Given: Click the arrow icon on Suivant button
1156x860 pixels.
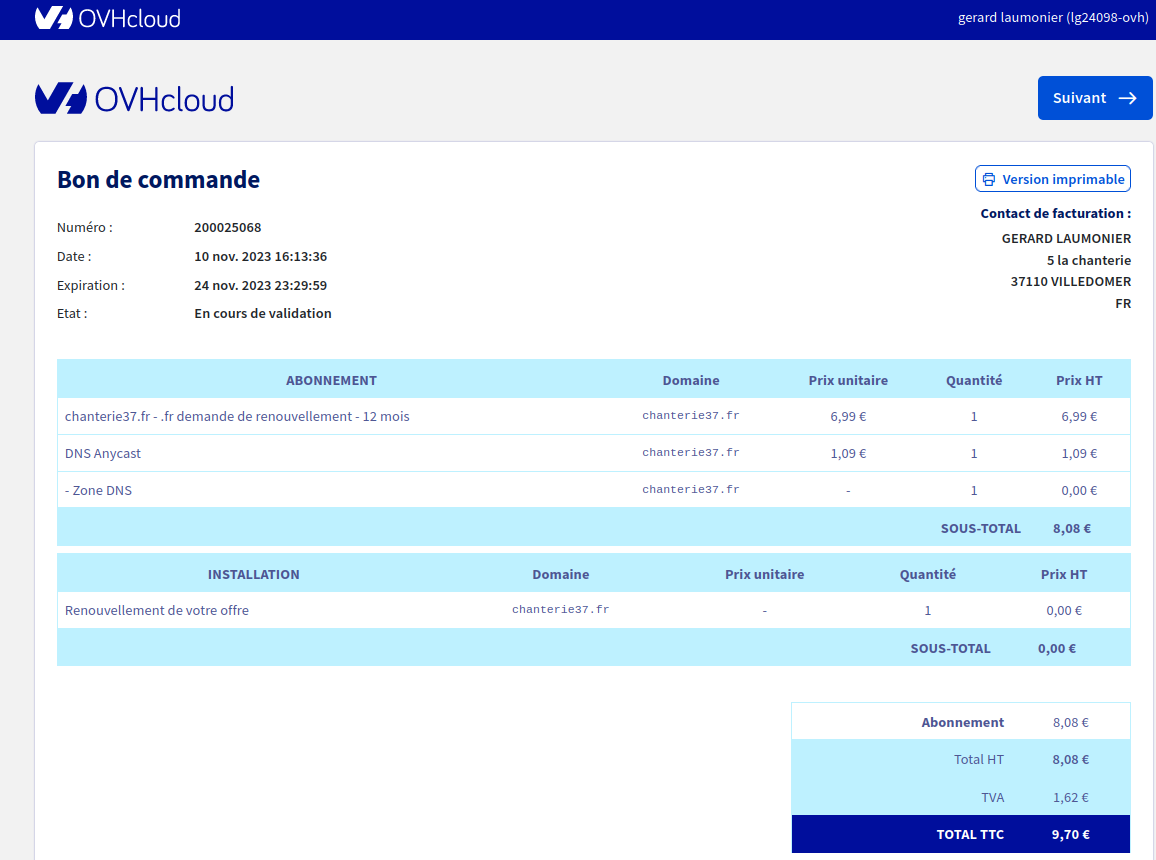Looking at the screenshot, I should click(x=1127, y=98).
